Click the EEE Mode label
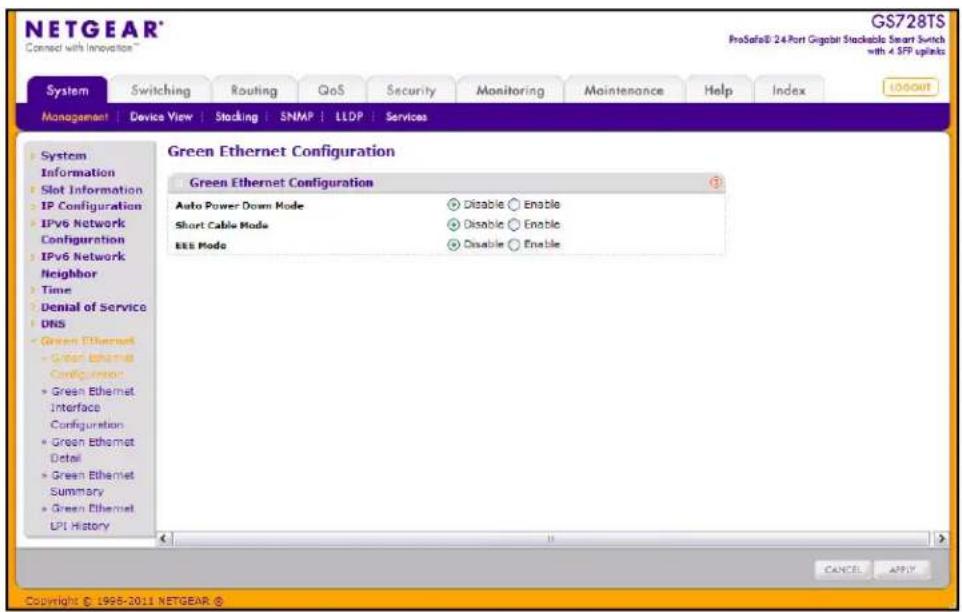 click(201, 245)
